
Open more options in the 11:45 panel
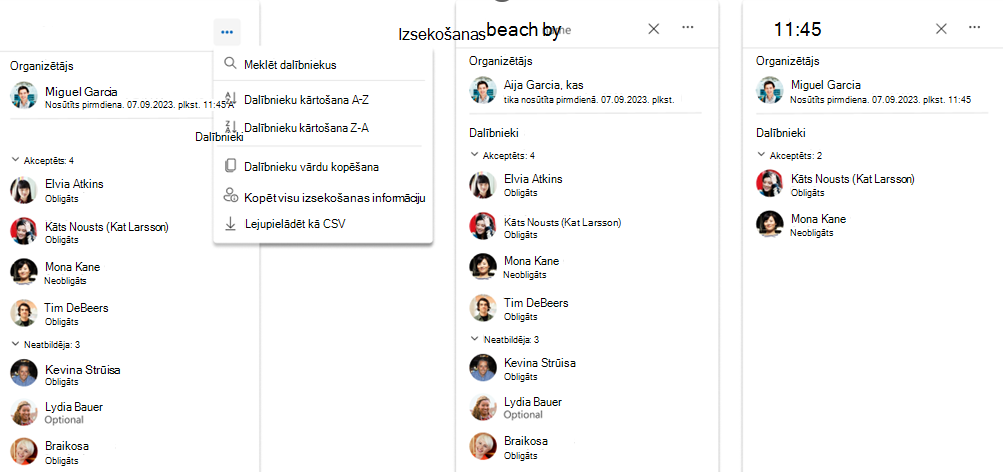[x=974, y=28]
